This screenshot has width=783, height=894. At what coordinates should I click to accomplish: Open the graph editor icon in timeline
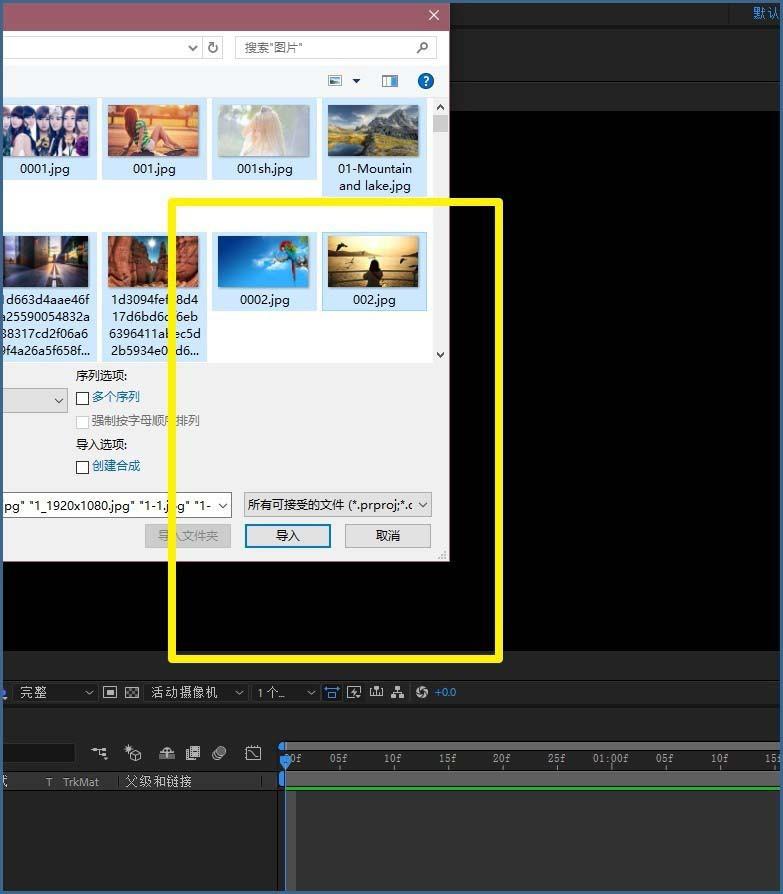pos(253,753)
